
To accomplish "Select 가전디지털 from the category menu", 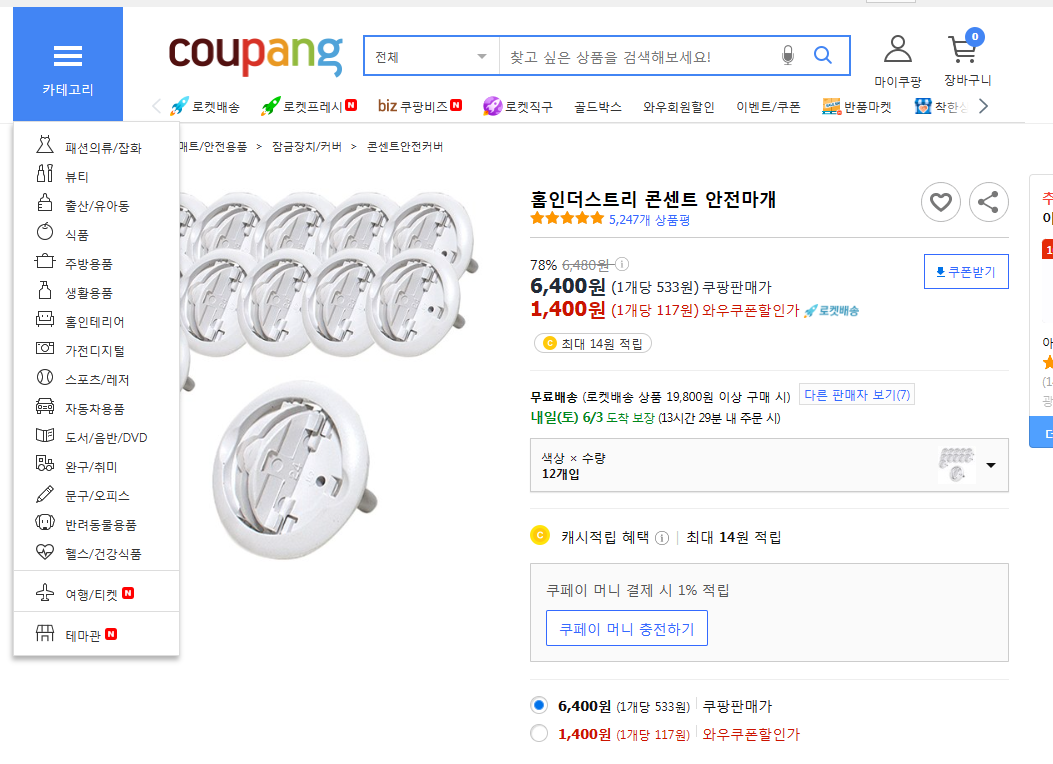I will (x=94, y=351).
